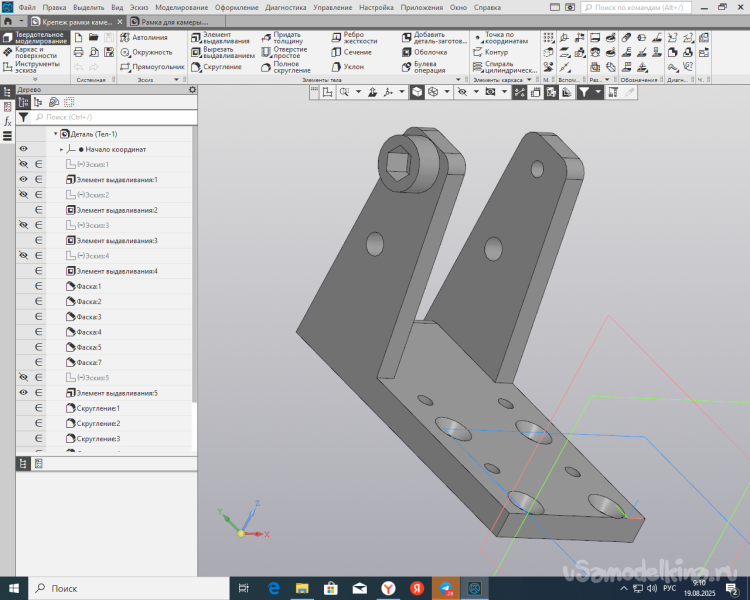
Task: Switch to the Рамка для камеры tab
Action: tap(170, 21)
